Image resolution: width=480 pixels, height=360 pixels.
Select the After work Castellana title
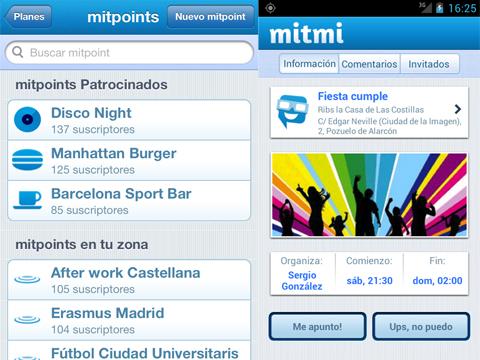pos(126,273)
